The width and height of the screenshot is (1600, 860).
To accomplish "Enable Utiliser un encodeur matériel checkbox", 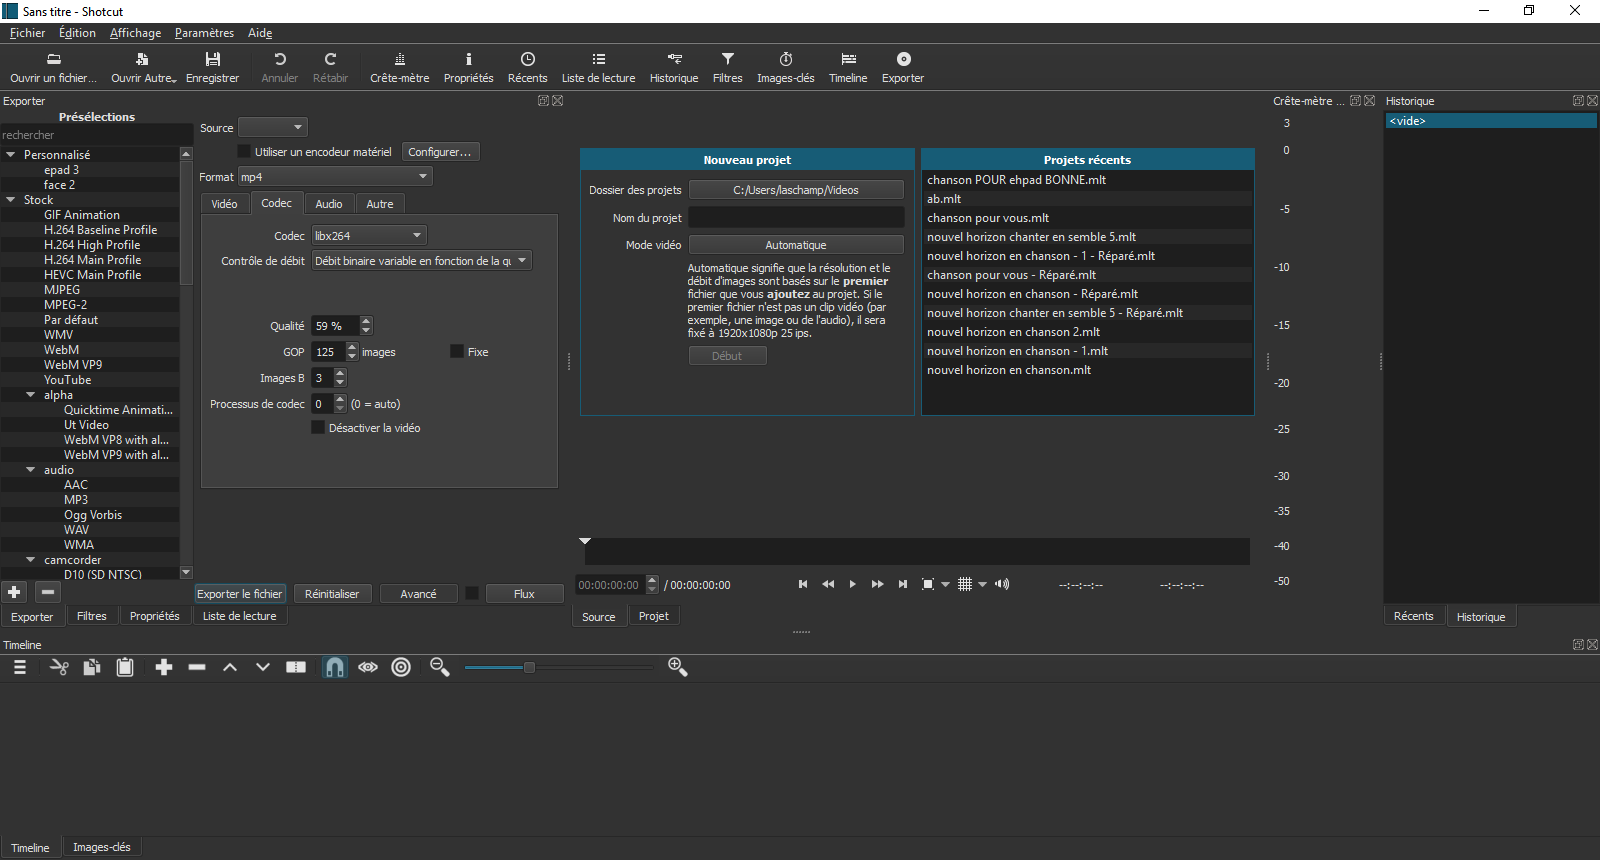I will tap(243, 151).
